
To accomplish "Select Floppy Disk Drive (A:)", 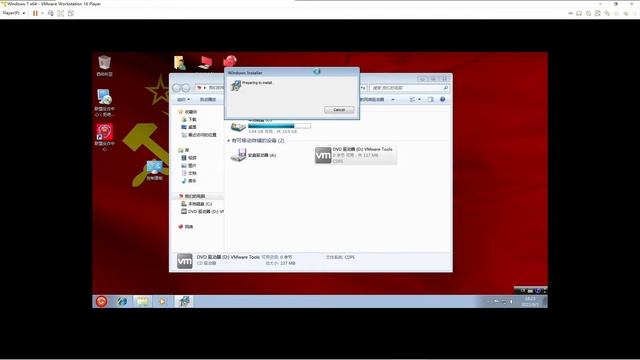I will coord(253,155).
